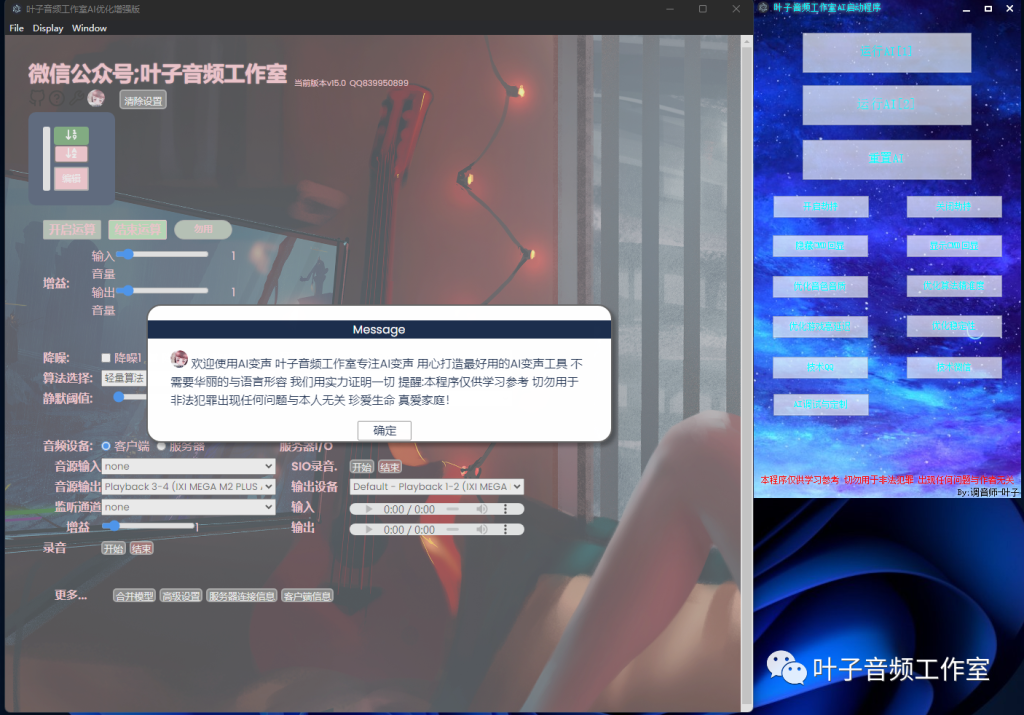
Task: Click the help question mark icon
Action: (x=57, y=98)
